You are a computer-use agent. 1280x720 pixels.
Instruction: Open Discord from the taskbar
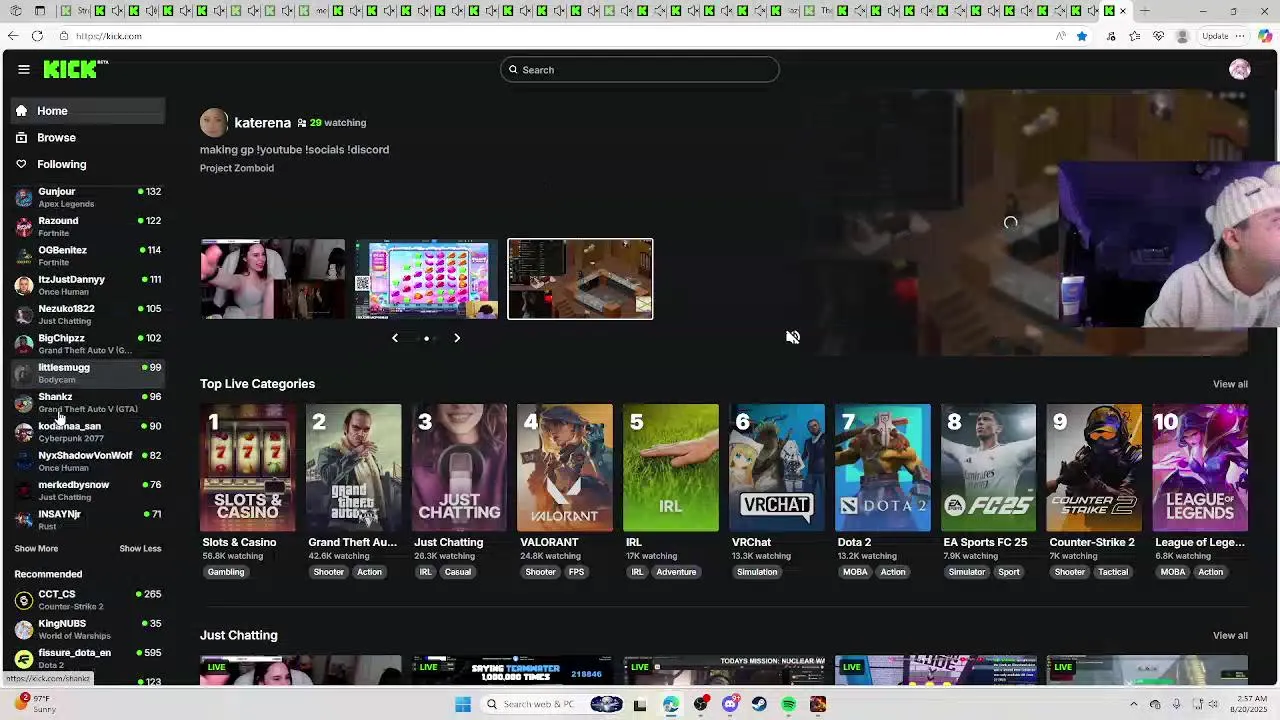pyautogui.click(x=730, y=704)
